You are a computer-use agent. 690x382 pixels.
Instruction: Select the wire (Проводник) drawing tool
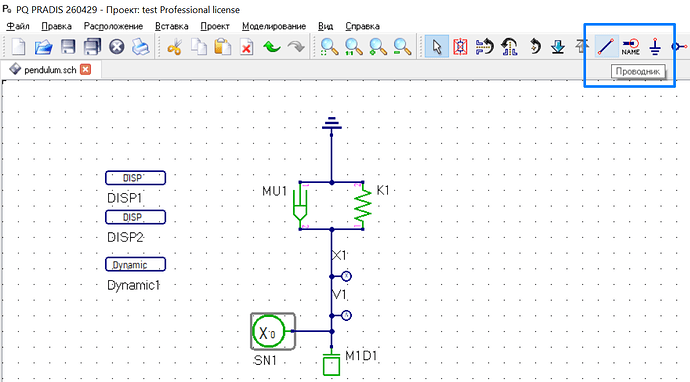pos(606,46)
